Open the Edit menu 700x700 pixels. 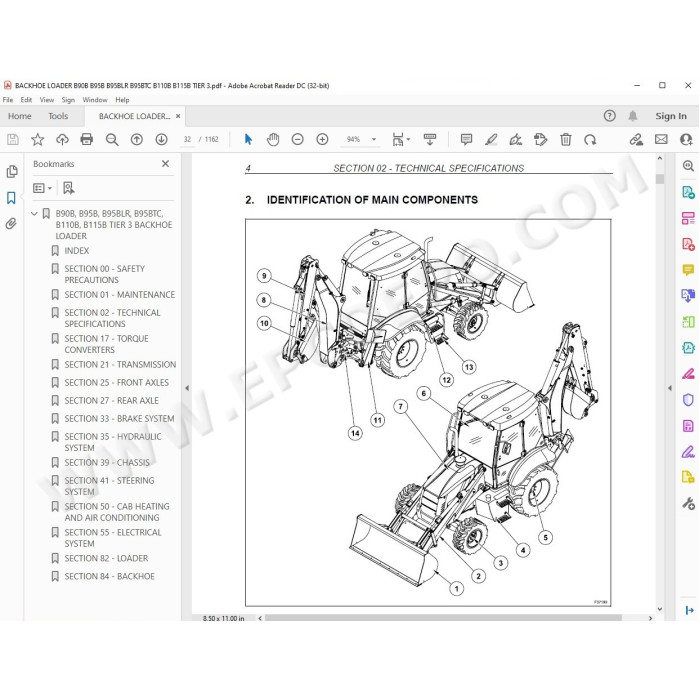[x=26, y=100]
